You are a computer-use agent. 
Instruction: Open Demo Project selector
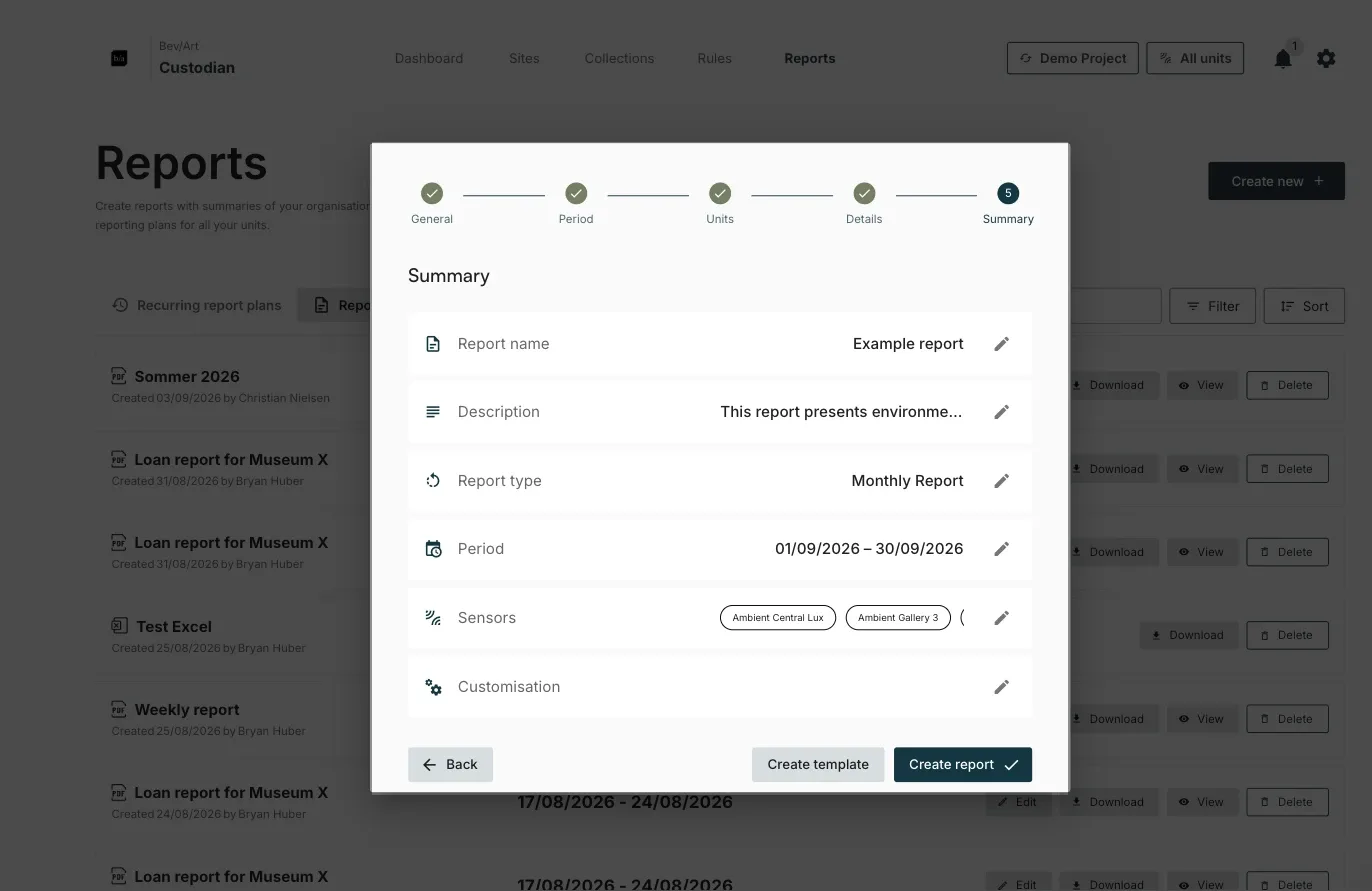pos(1072,58)
